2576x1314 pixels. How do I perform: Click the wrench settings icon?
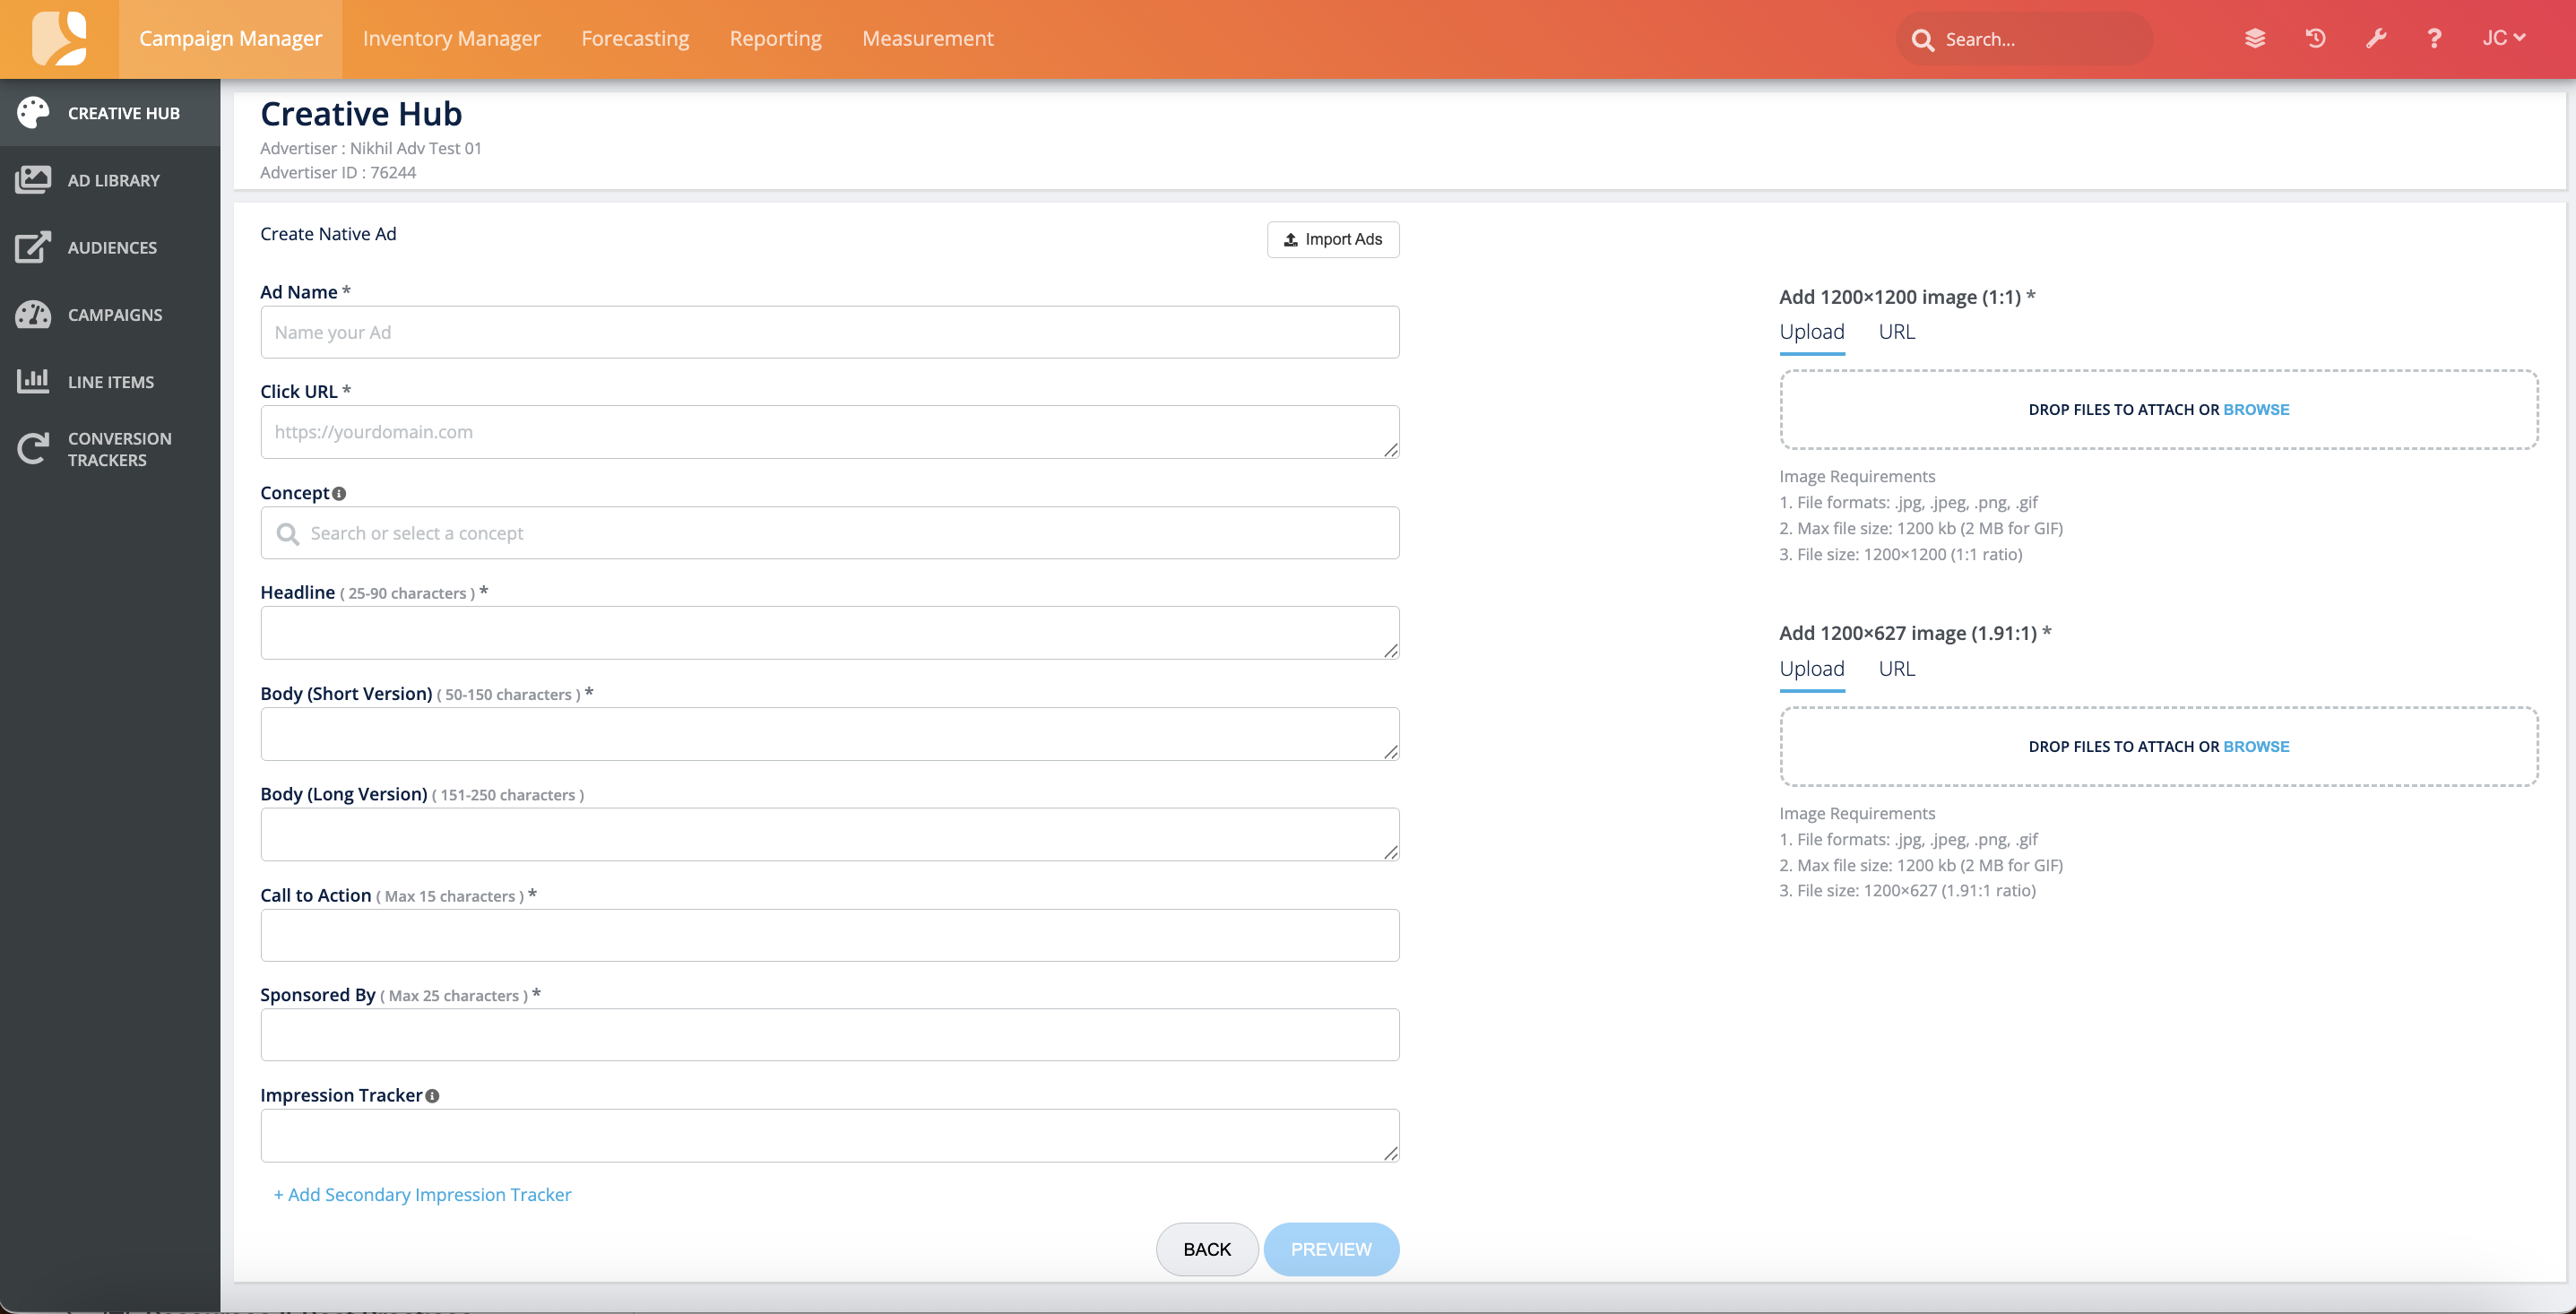(2376, 39)
